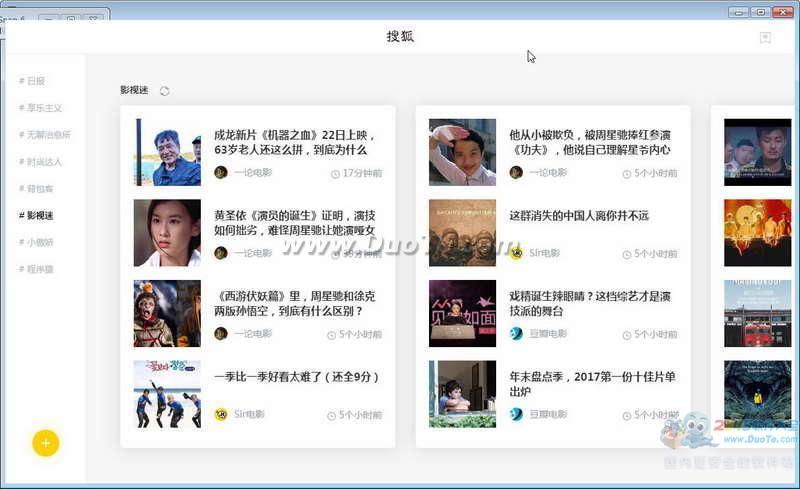Read the 年末盘点季 2017 十佳片单 article
Image resolution: width=800 pixels, height=489 pixels.
[x=592, y=384]
